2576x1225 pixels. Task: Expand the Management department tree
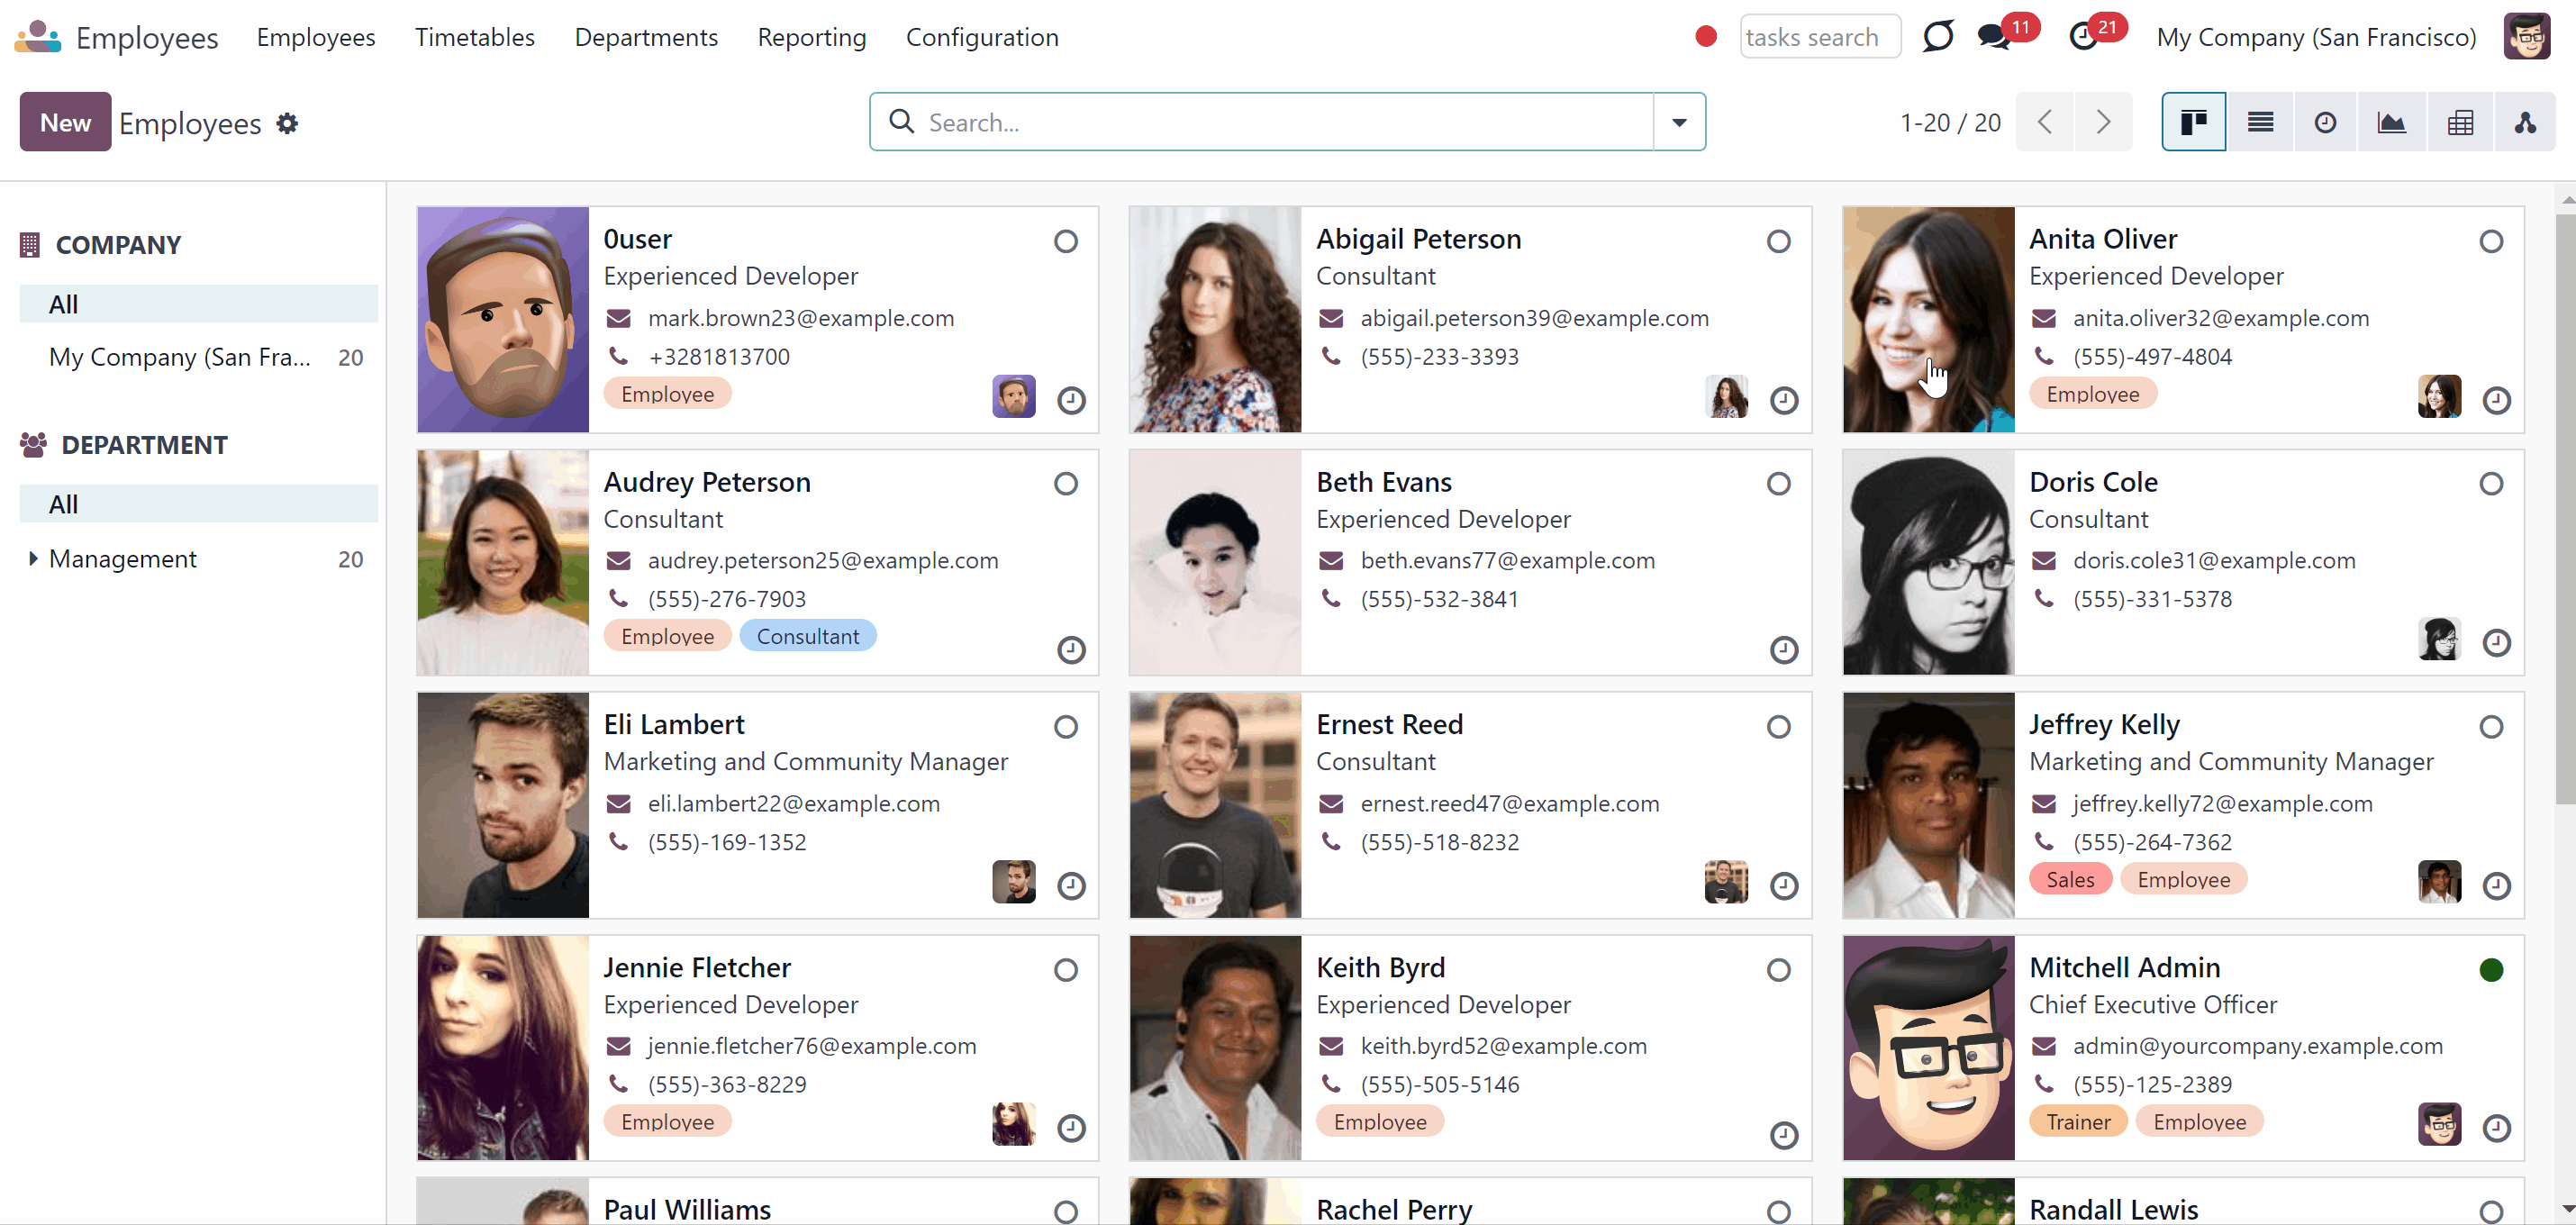click(33, 559)
